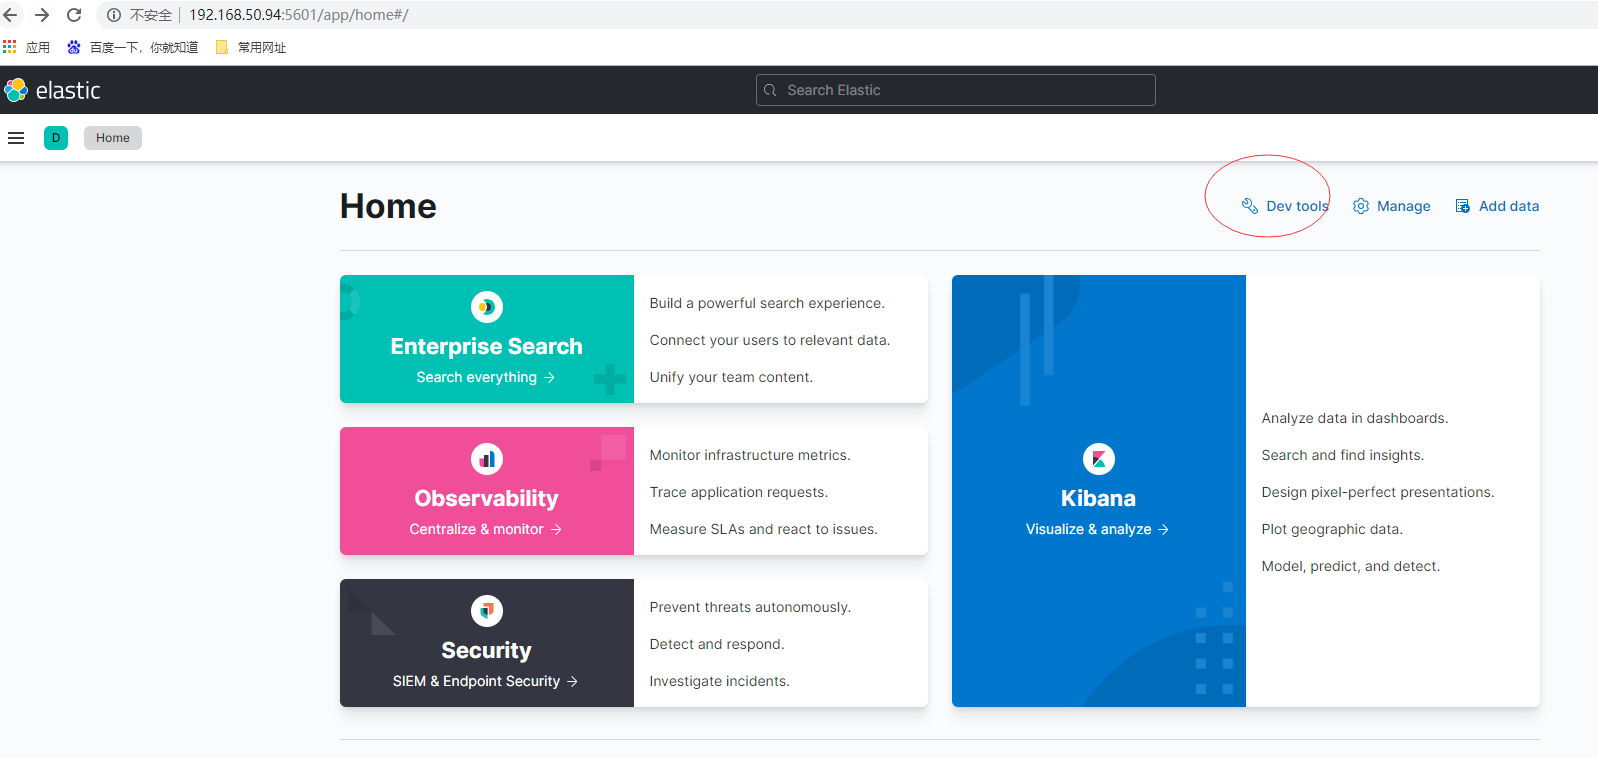1598x758 pixels.
Task: Open the 常用网址 bookmarks folder
Action: tap(251, 47)
